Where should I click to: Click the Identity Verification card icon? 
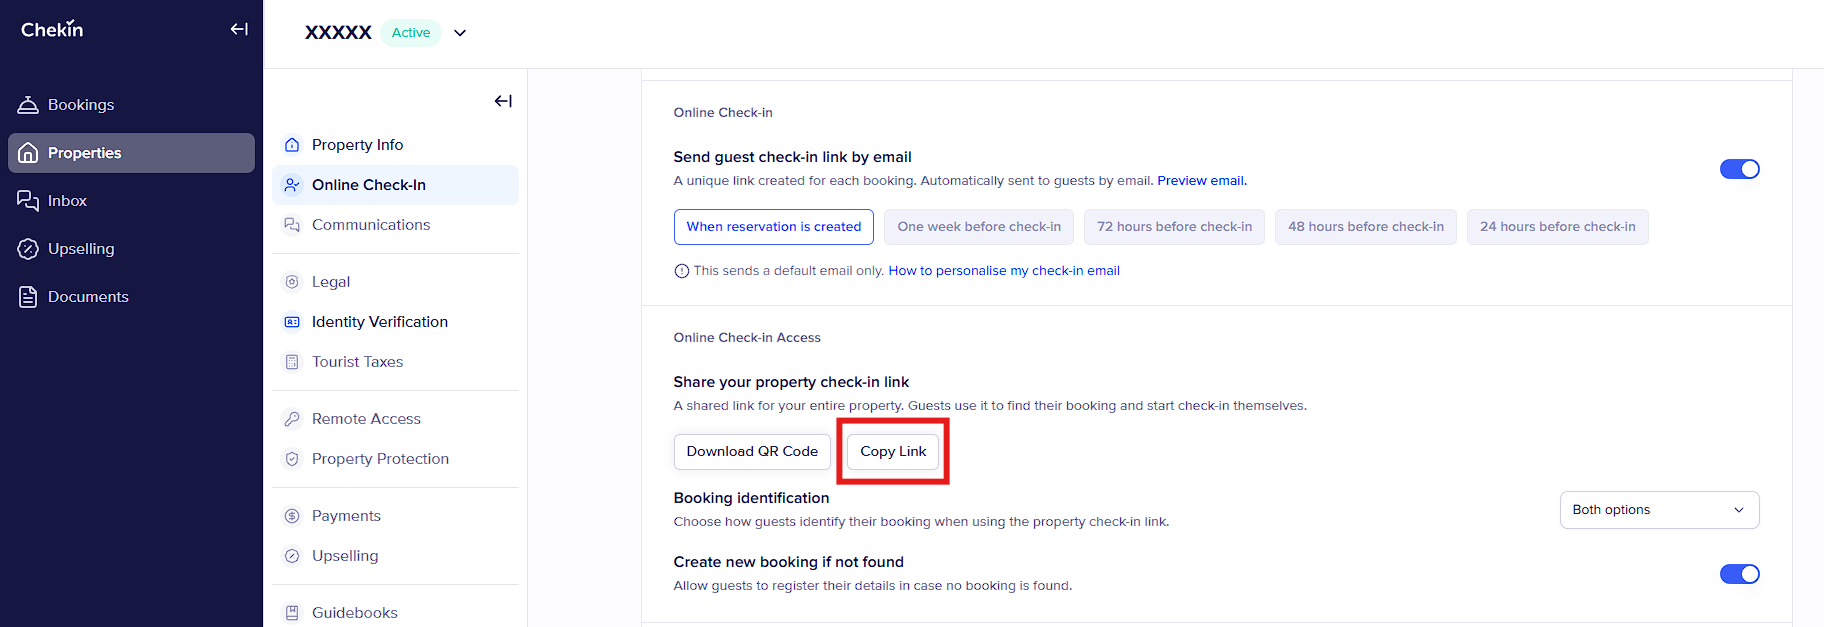[x=292, y=322]
